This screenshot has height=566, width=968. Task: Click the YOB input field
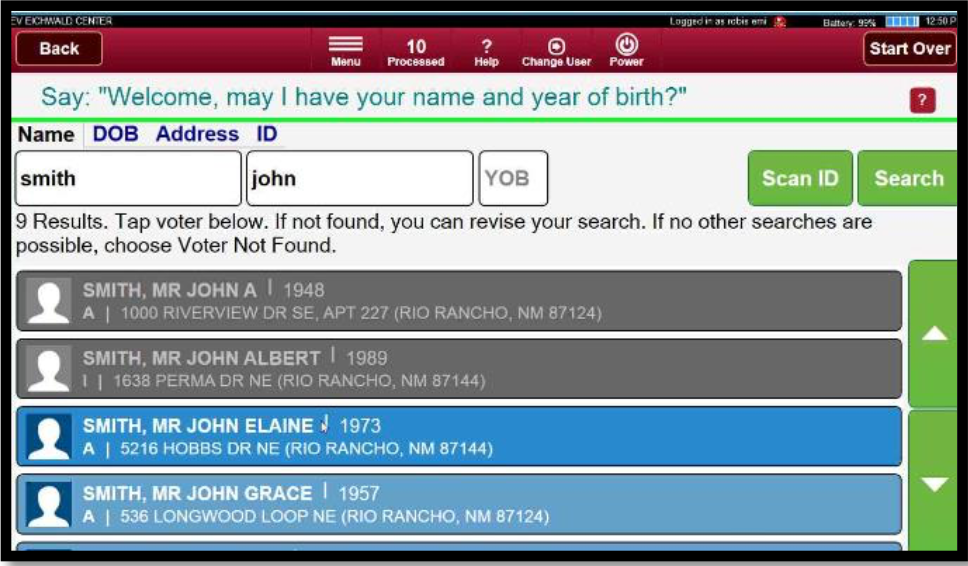[513, 178]
